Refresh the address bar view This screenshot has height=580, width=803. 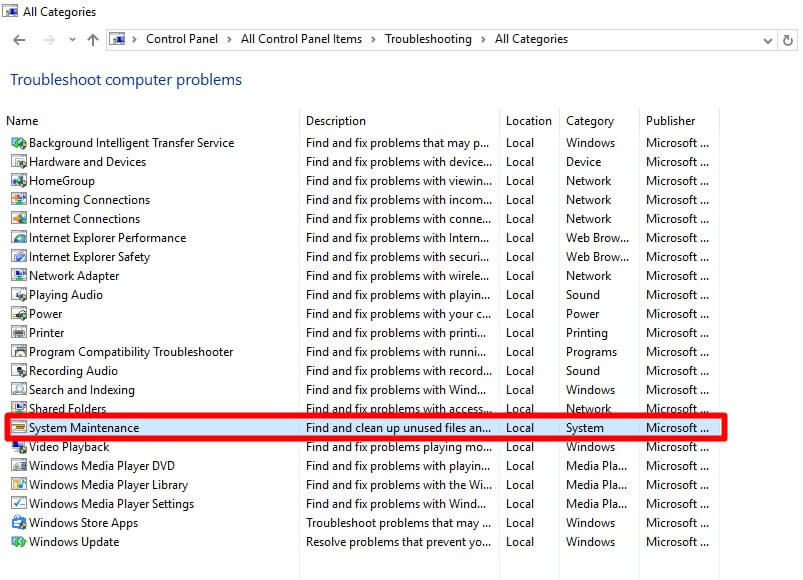click(789, 40)
